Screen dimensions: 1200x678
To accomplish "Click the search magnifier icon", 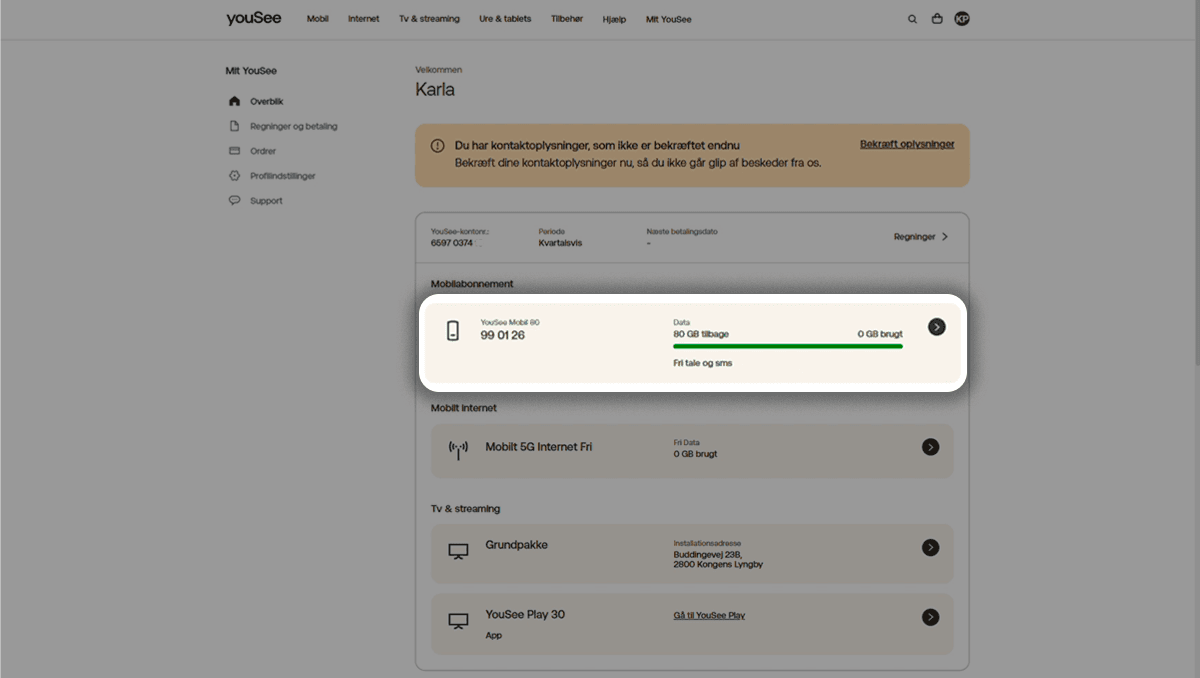I will point(912,19).
